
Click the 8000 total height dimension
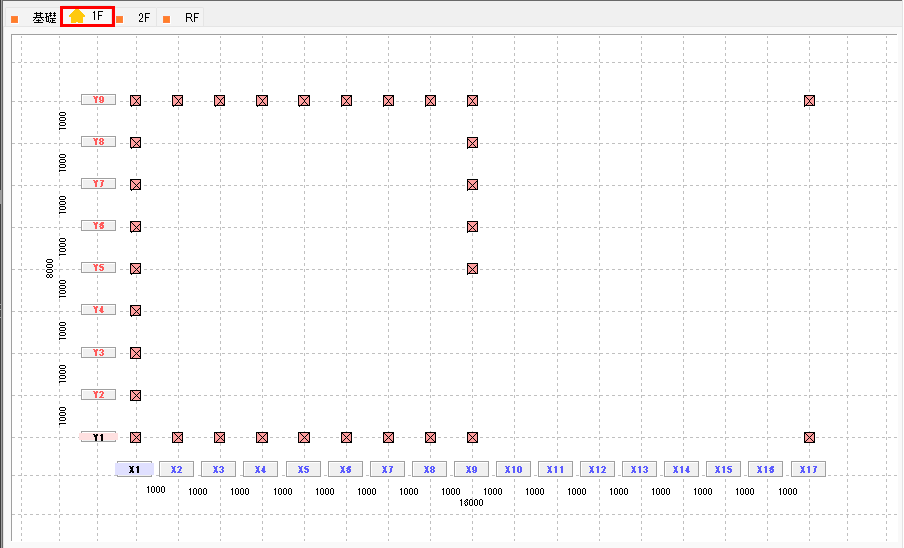[50, 268]
